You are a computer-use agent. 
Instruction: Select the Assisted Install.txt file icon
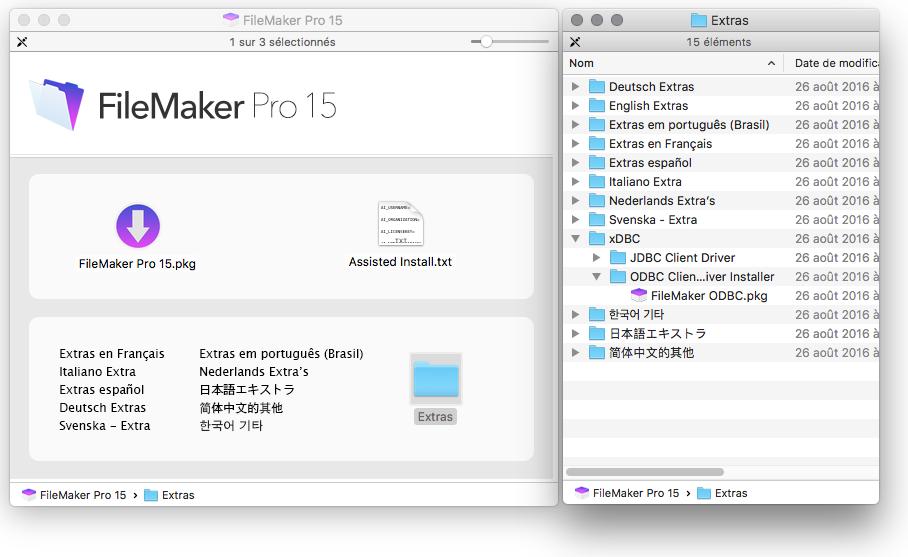[x=401, y=224]
